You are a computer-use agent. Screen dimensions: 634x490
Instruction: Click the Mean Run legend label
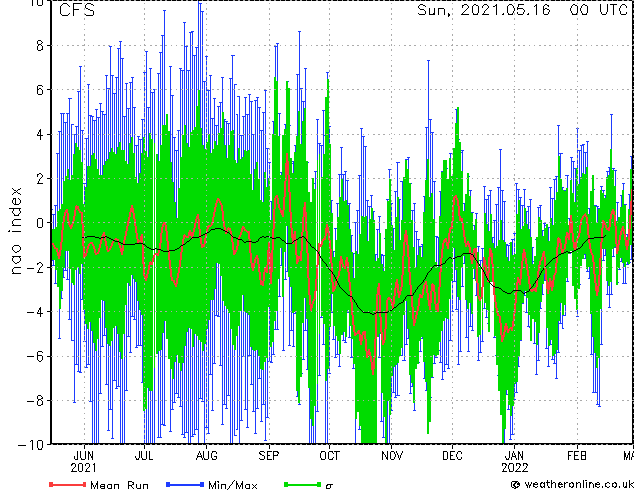(x=119, y=485)
